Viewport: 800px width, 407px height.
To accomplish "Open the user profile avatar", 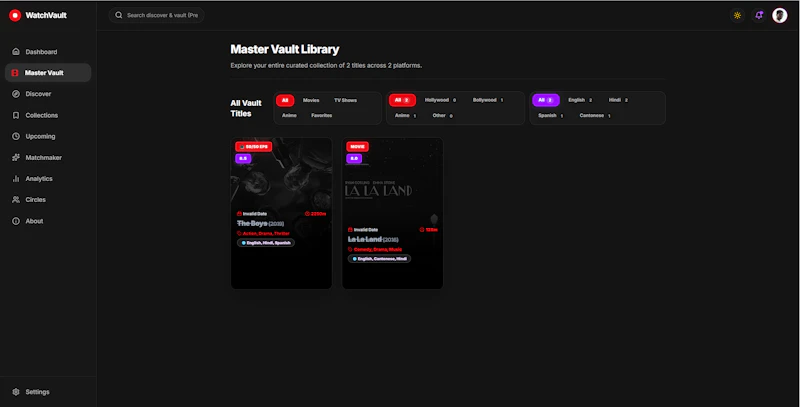I will coord(780,15).
